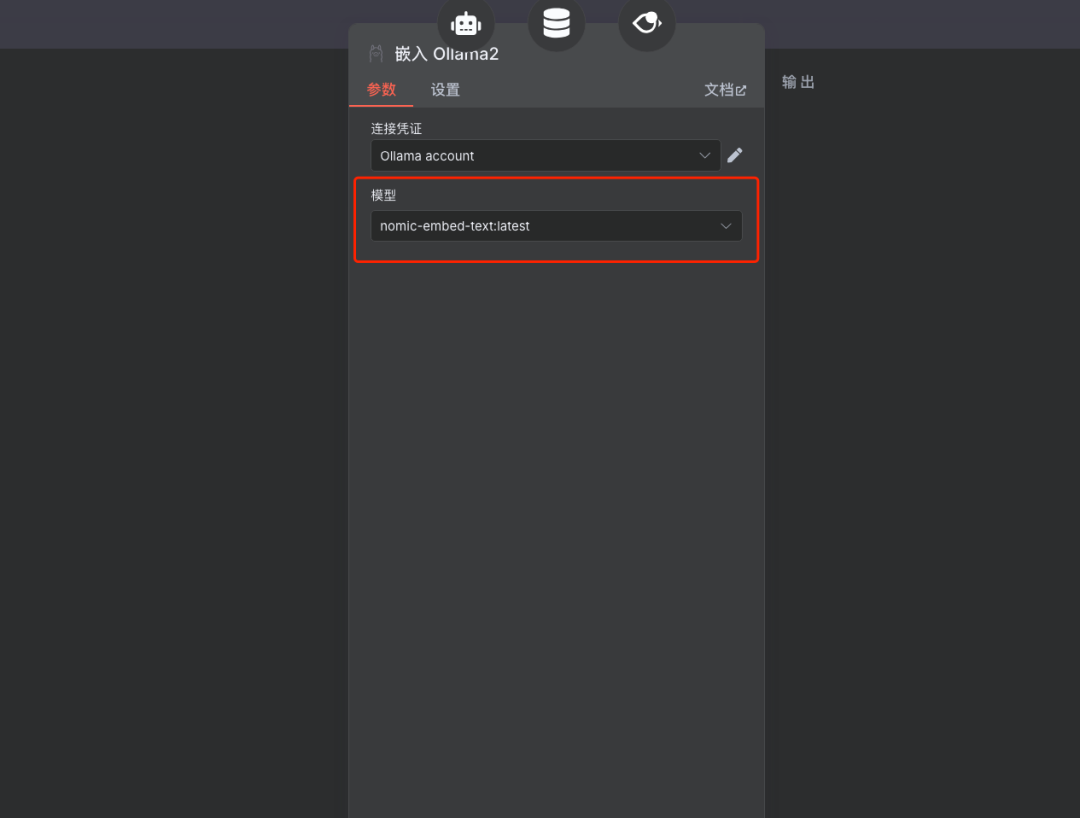Viewport: 1080px width, 818px height.
Task: Open the 文档 documentation link
Action: pos(725,90)
